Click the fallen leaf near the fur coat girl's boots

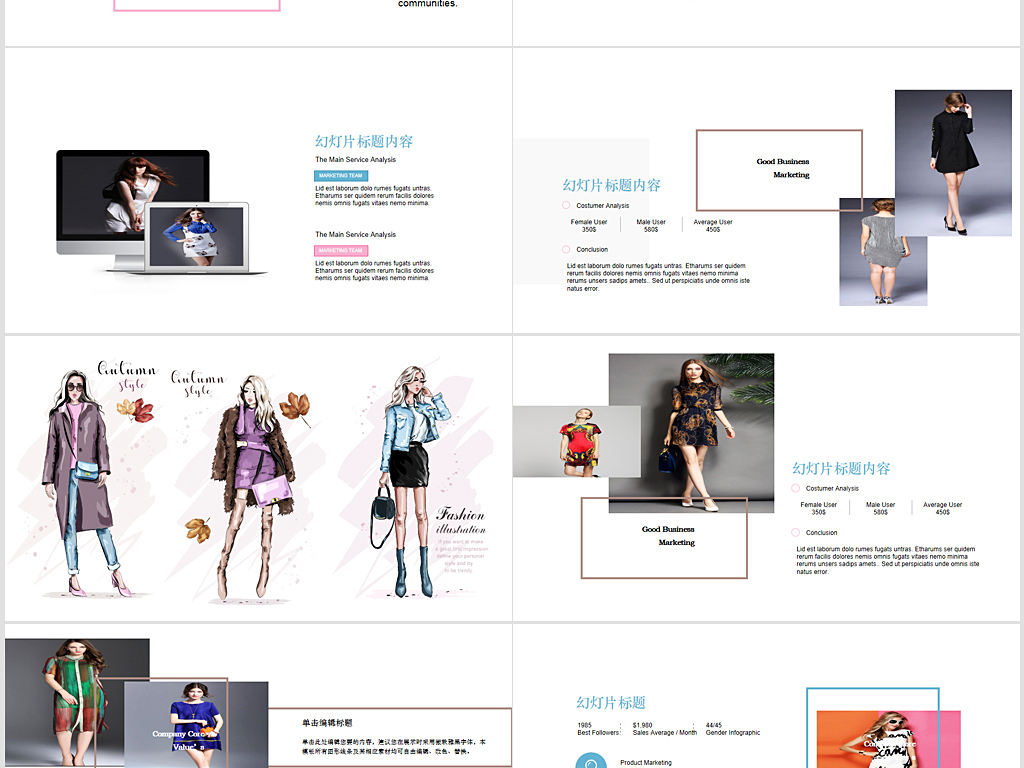click(198, 528)
